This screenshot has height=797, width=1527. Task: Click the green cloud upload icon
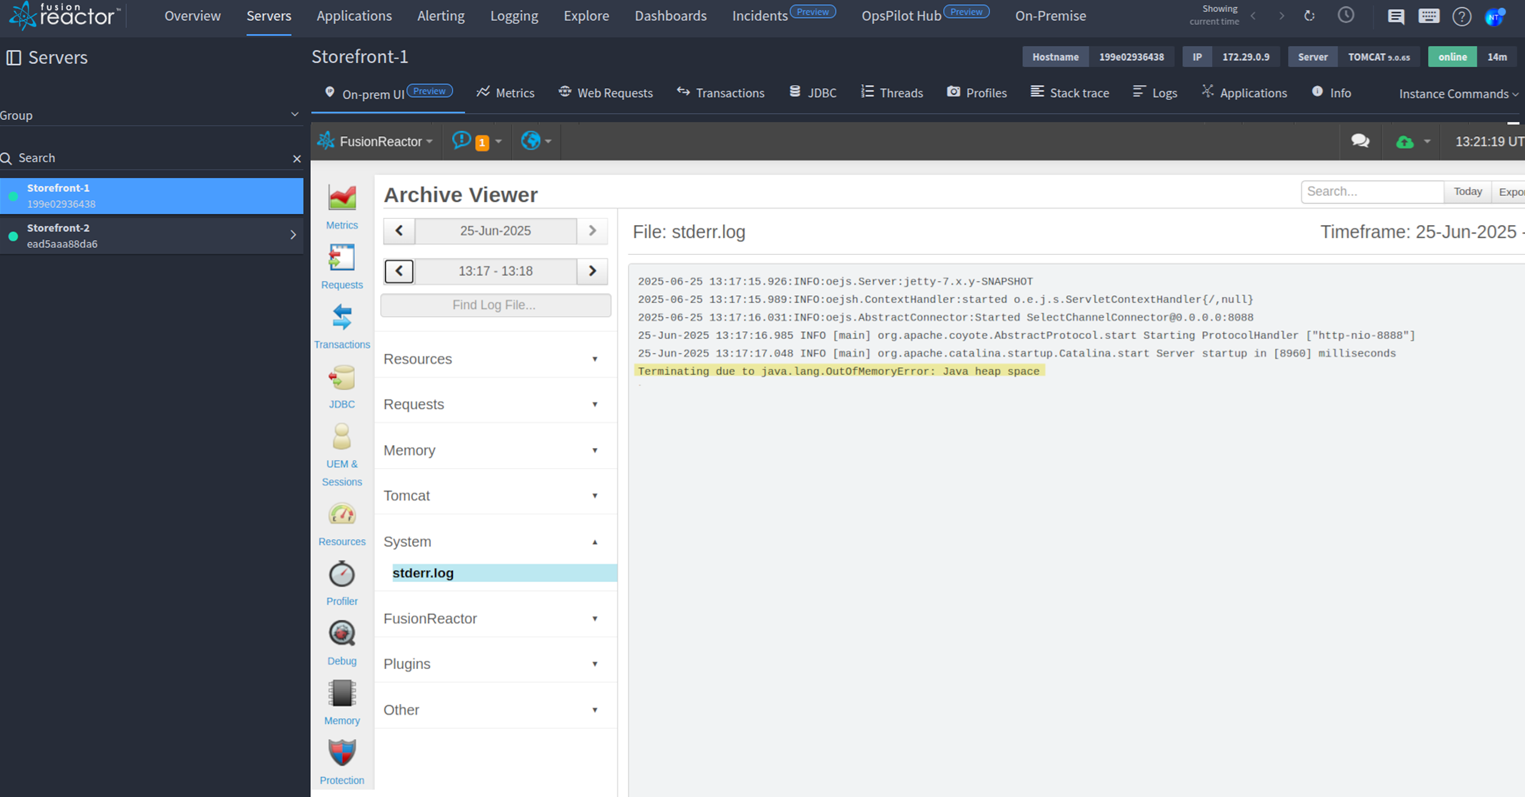[1405, 142]
